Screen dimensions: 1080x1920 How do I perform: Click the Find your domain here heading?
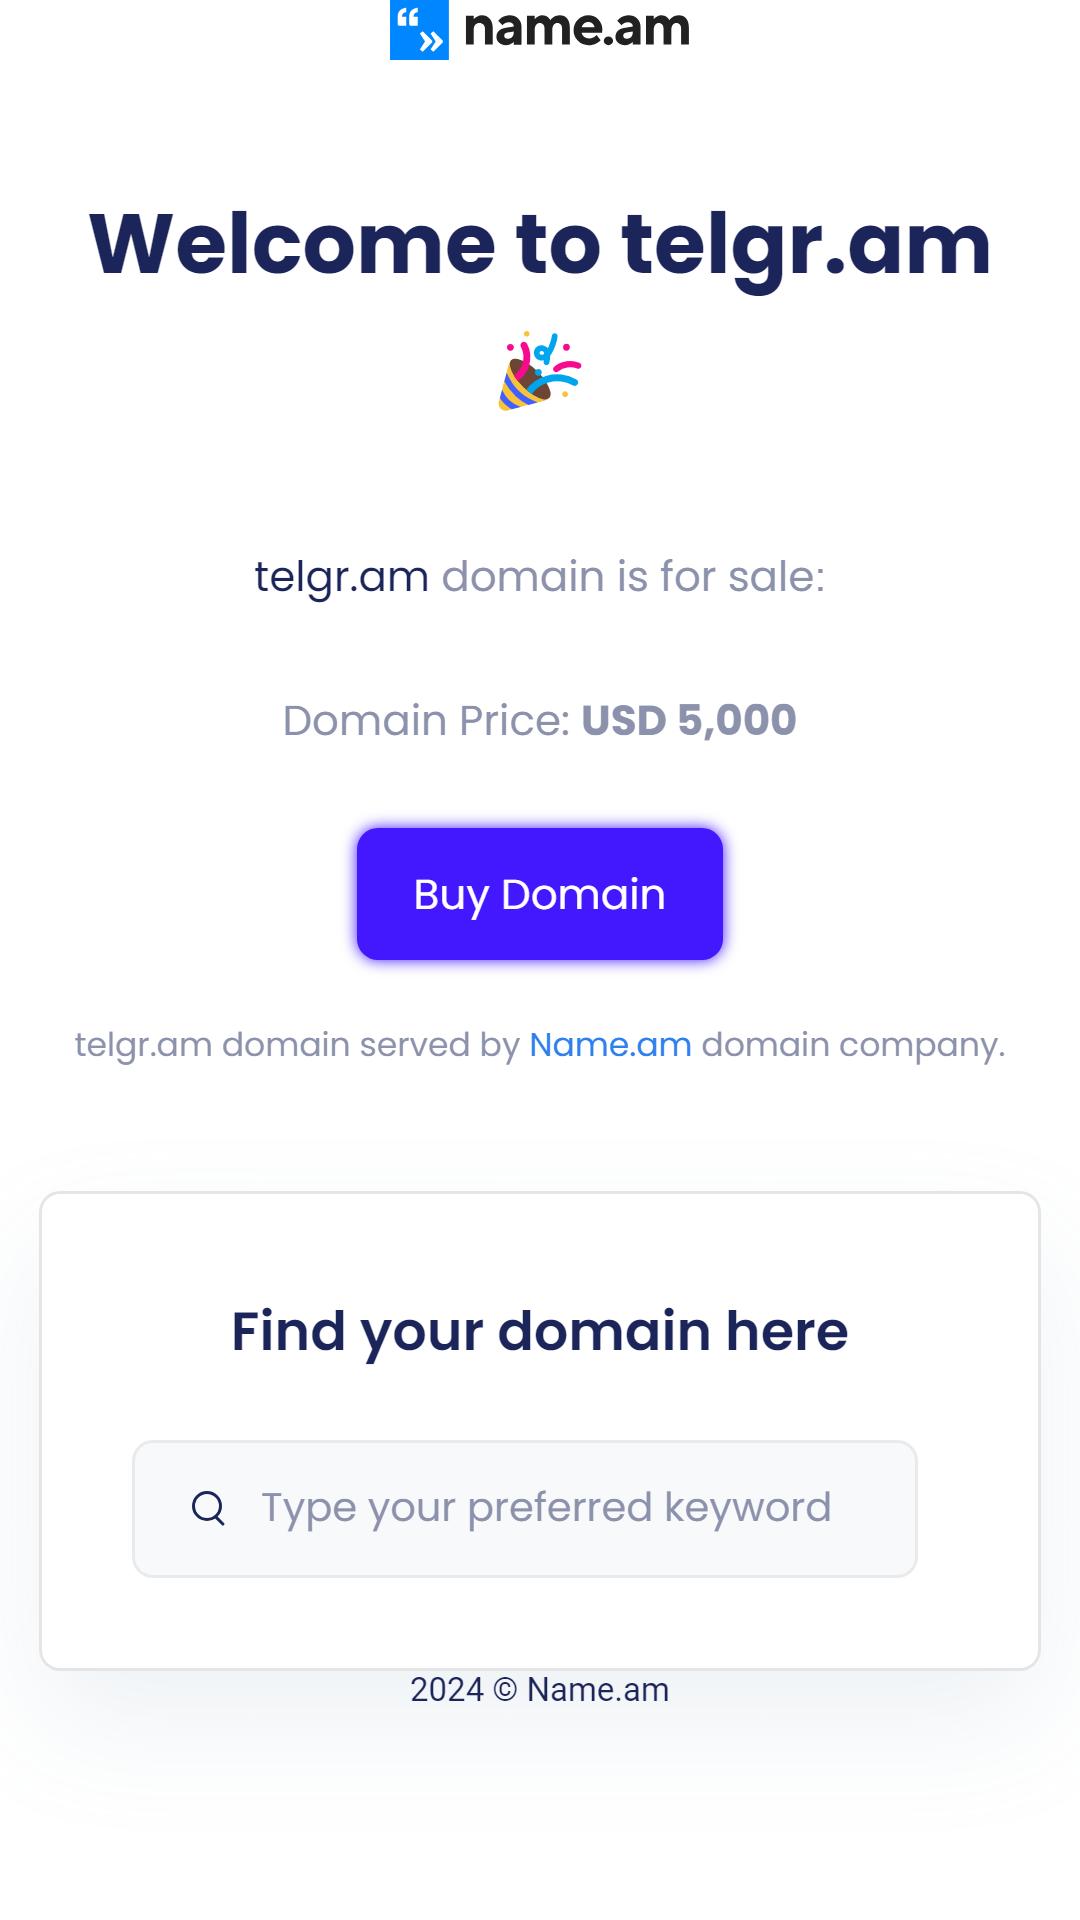540,1332
